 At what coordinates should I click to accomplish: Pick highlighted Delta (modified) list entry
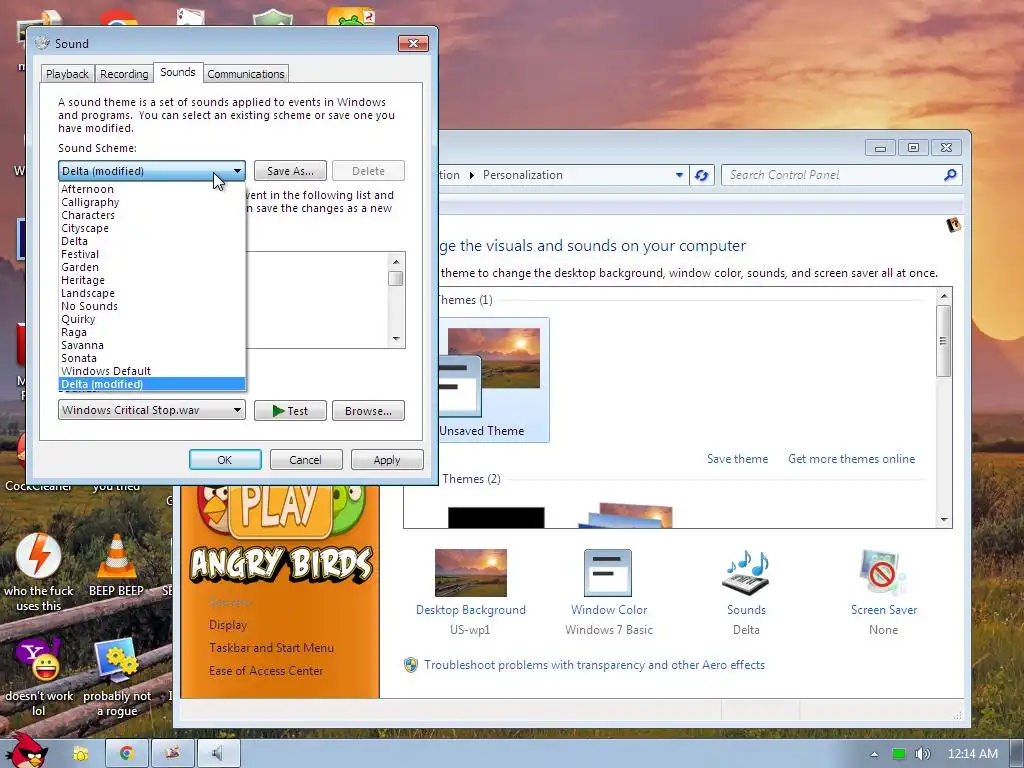[152, 384]
